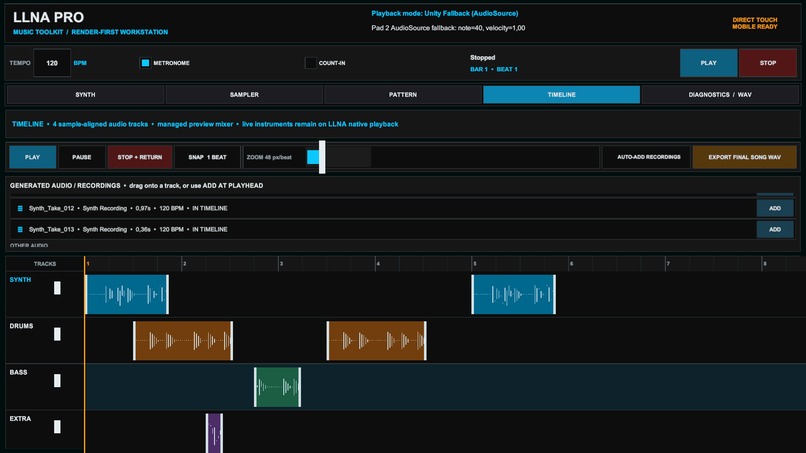806x453 pixels.
Task: Select the purple EXTRA clip
Action: pos(214,433)
